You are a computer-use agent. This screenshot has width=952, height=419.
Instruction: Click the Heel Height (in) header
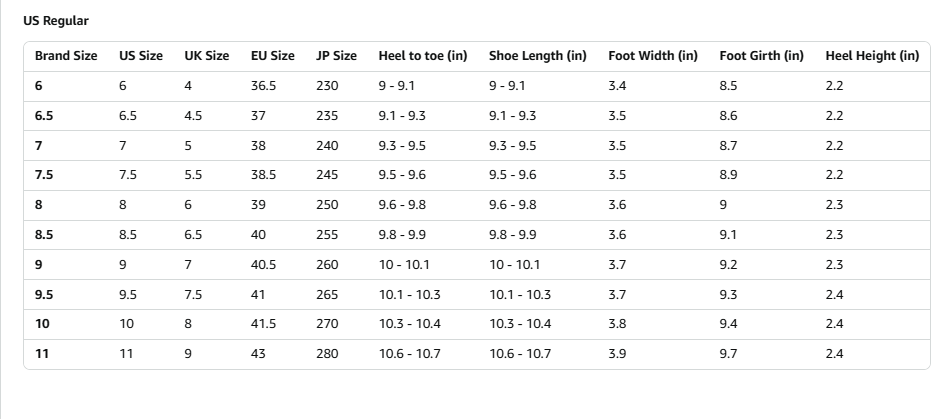871,56
